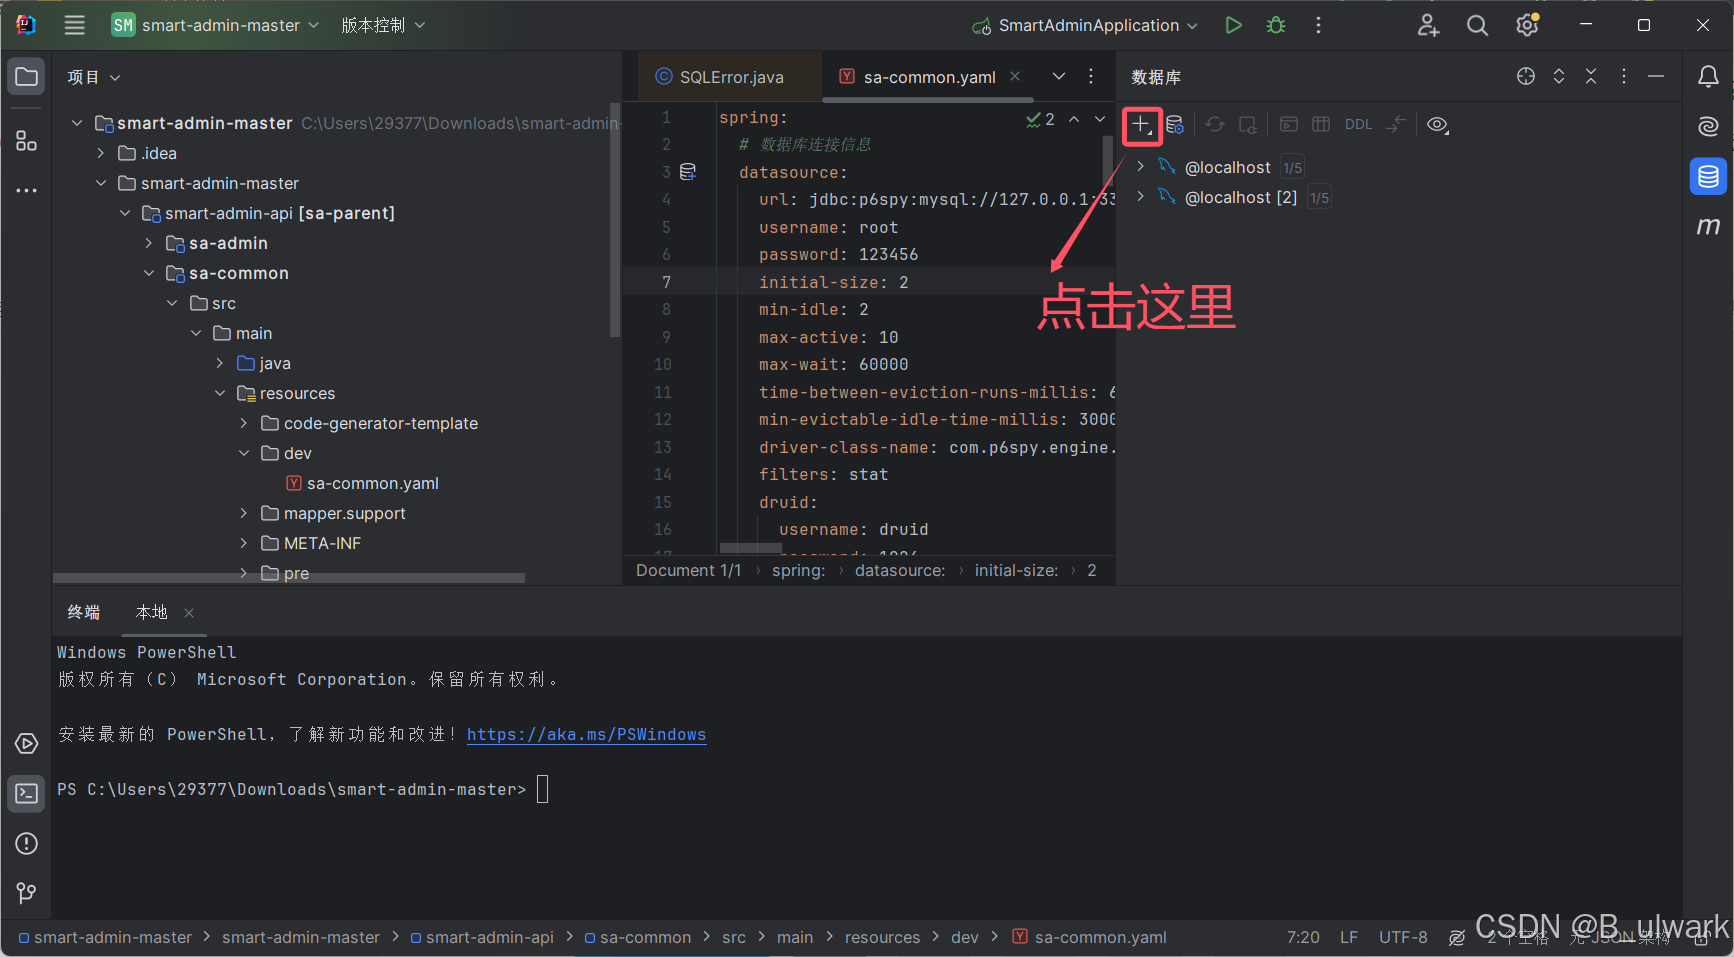Open Search Everywhere magnifier
This screenshot has width=1734, height=957.
[1477, 25]
